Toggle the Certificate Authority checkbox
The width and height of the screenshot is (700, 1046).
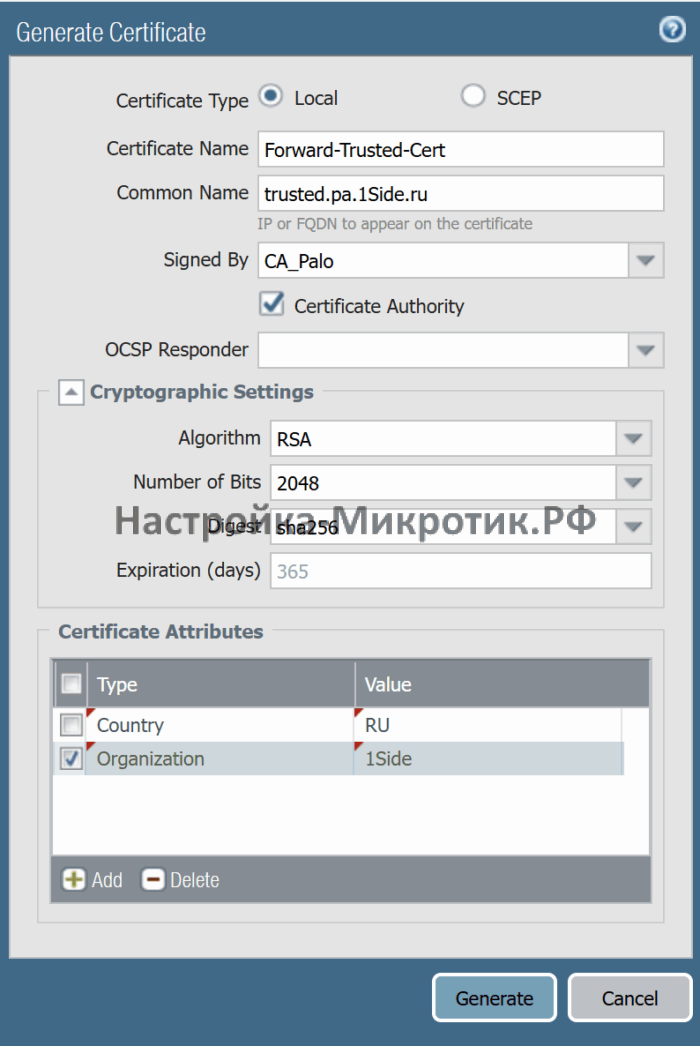[272, 304]
